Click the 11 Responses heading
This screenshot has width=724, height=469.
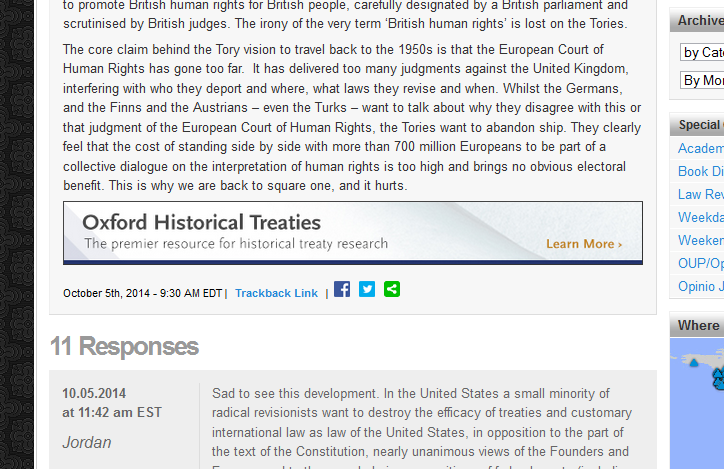click(124, 347)
